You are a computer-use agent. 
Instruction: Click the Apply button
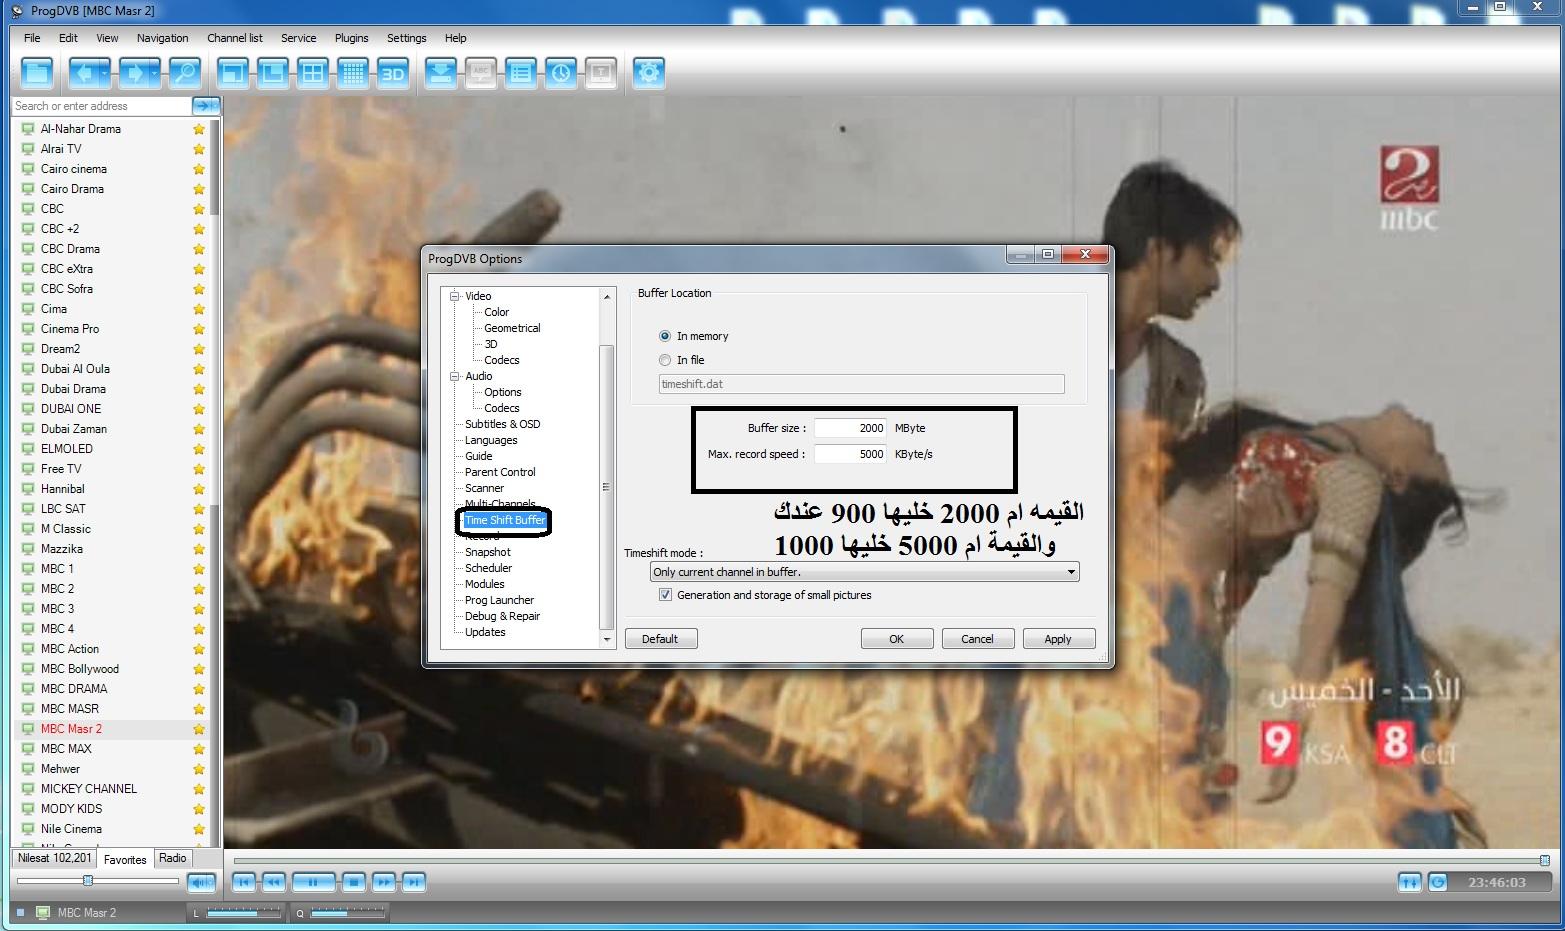tap(1059, 639)
